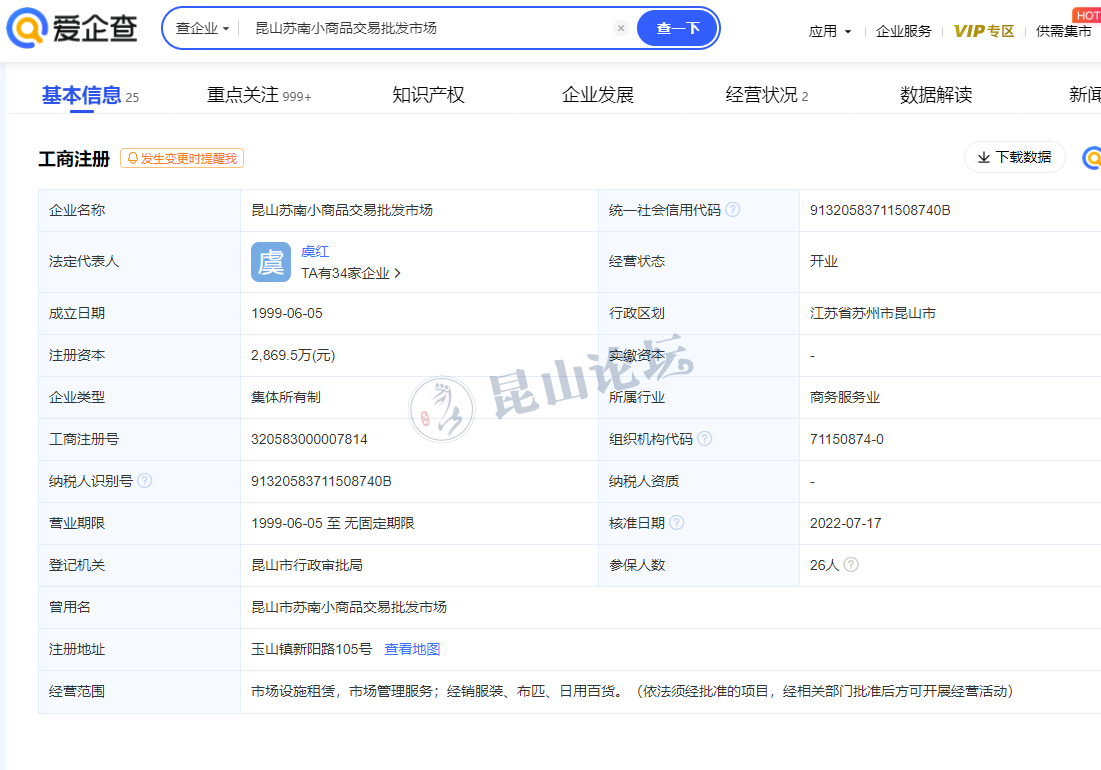Open the 查企业 search type dropdown
Viewport: 1101px width, 770px height.
pos(202,29)
